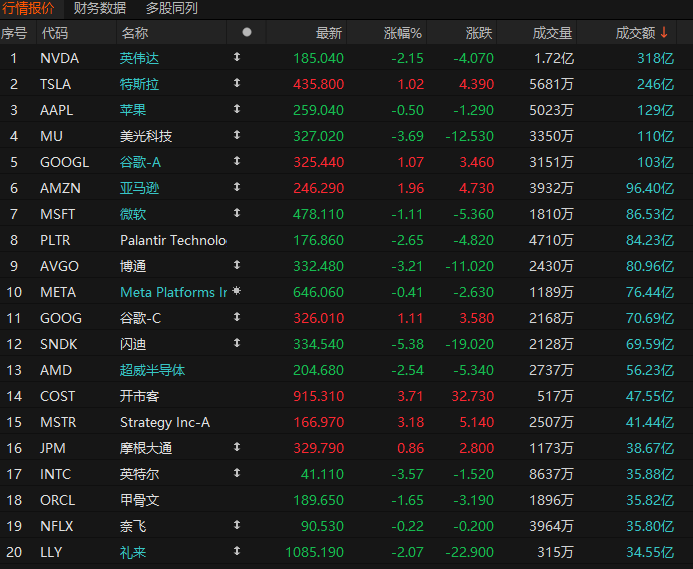Select the 奈飞 name cell
Image resolution: width=693 pixels, height=569 pixels.
pyautogui.click(x=133, y=526)
